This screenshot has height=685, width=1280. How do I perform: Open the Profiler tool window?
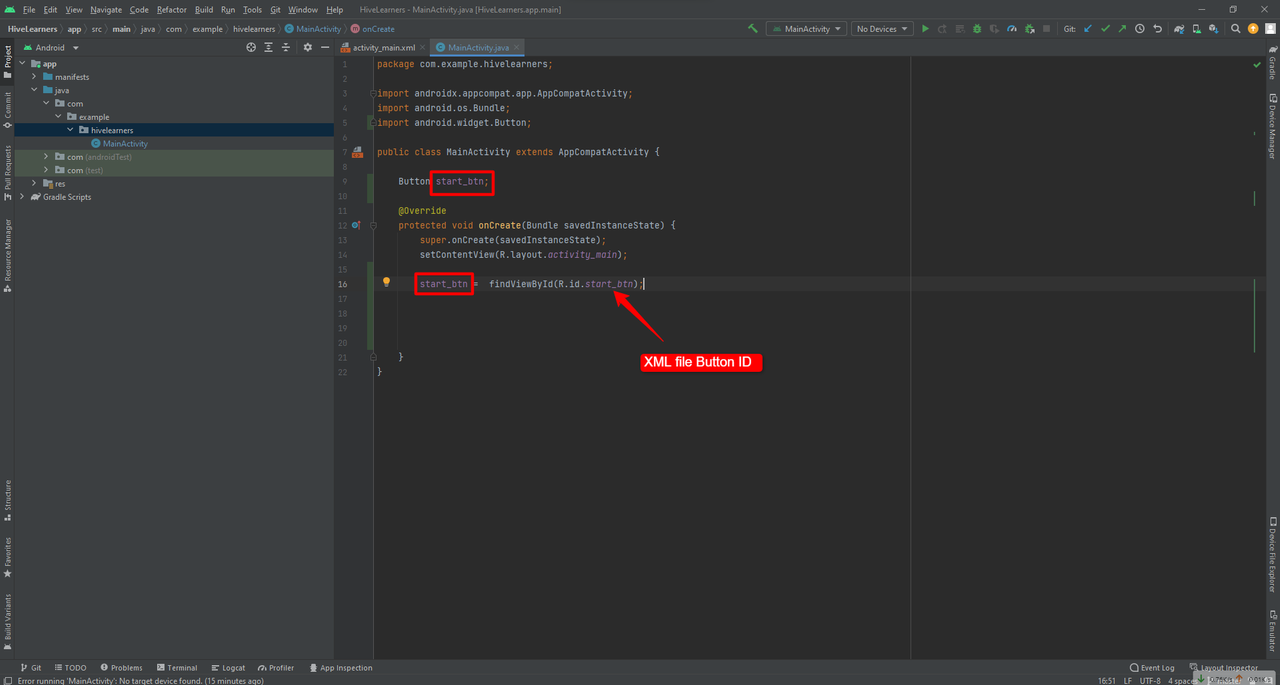tap(276, 668)
